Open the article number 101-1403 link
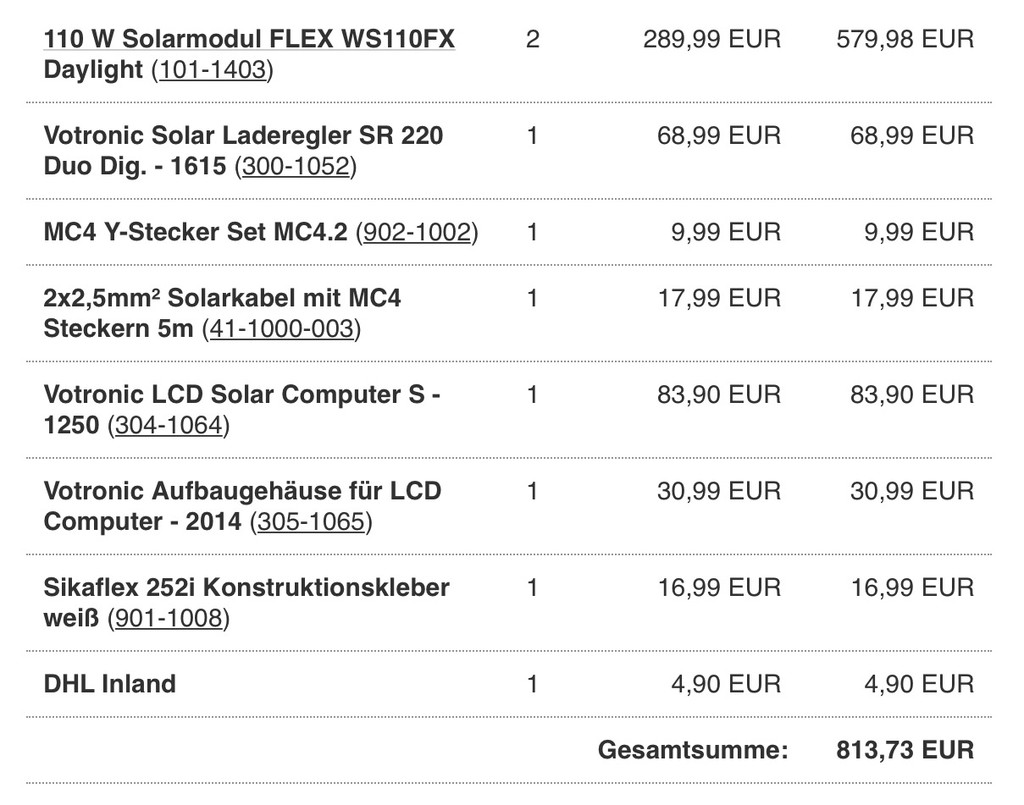This screenshot has height=805, width=1024. click(213, 70)
